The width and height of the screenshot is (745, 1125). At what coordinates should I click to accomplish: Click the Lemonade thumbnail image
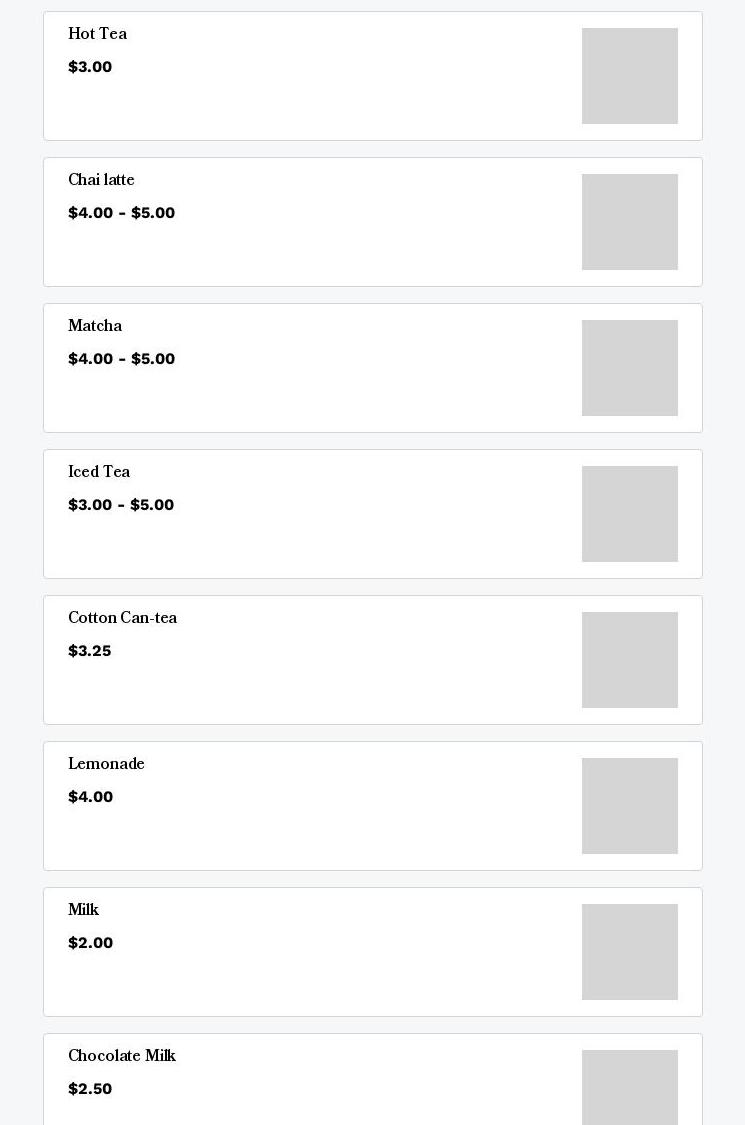click(629, 806)
